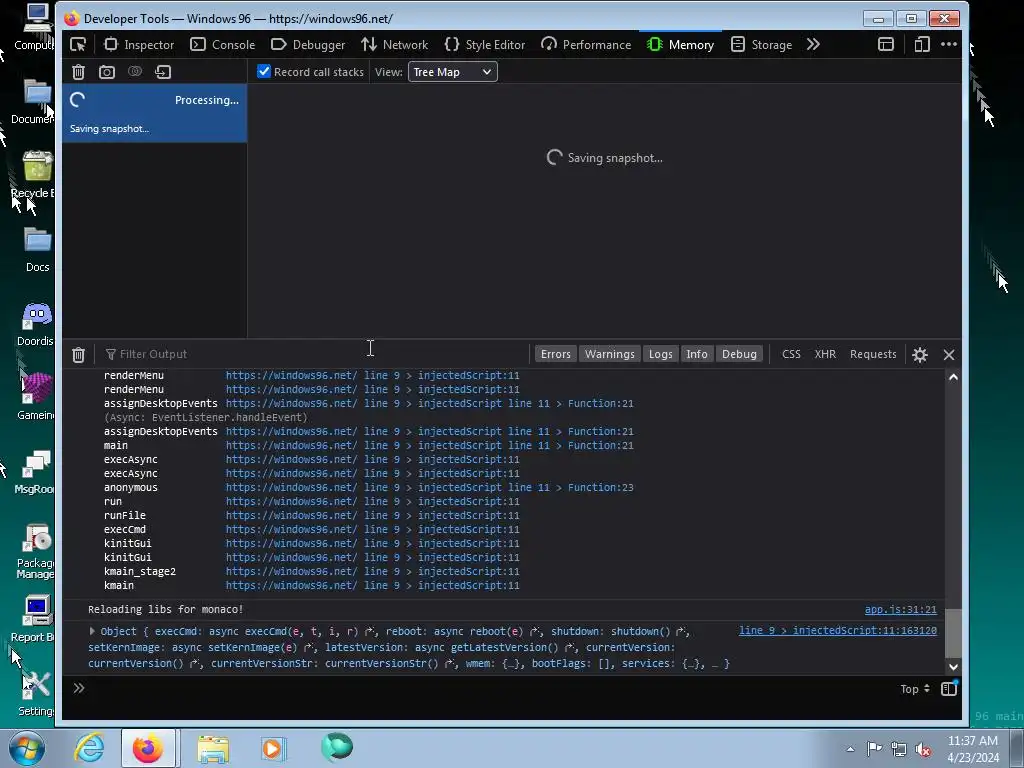Screen dimensions: 1024x768
Task: Activate the element picker icon
Action: [x=78, y=44]
